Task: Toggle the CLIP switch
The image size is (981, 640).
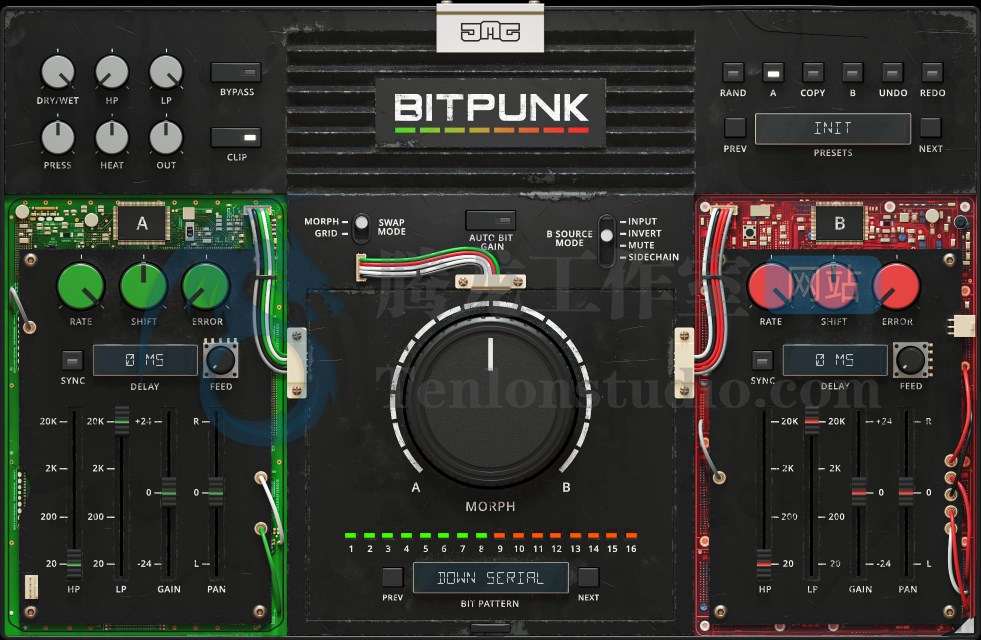Action: [236, 138]
